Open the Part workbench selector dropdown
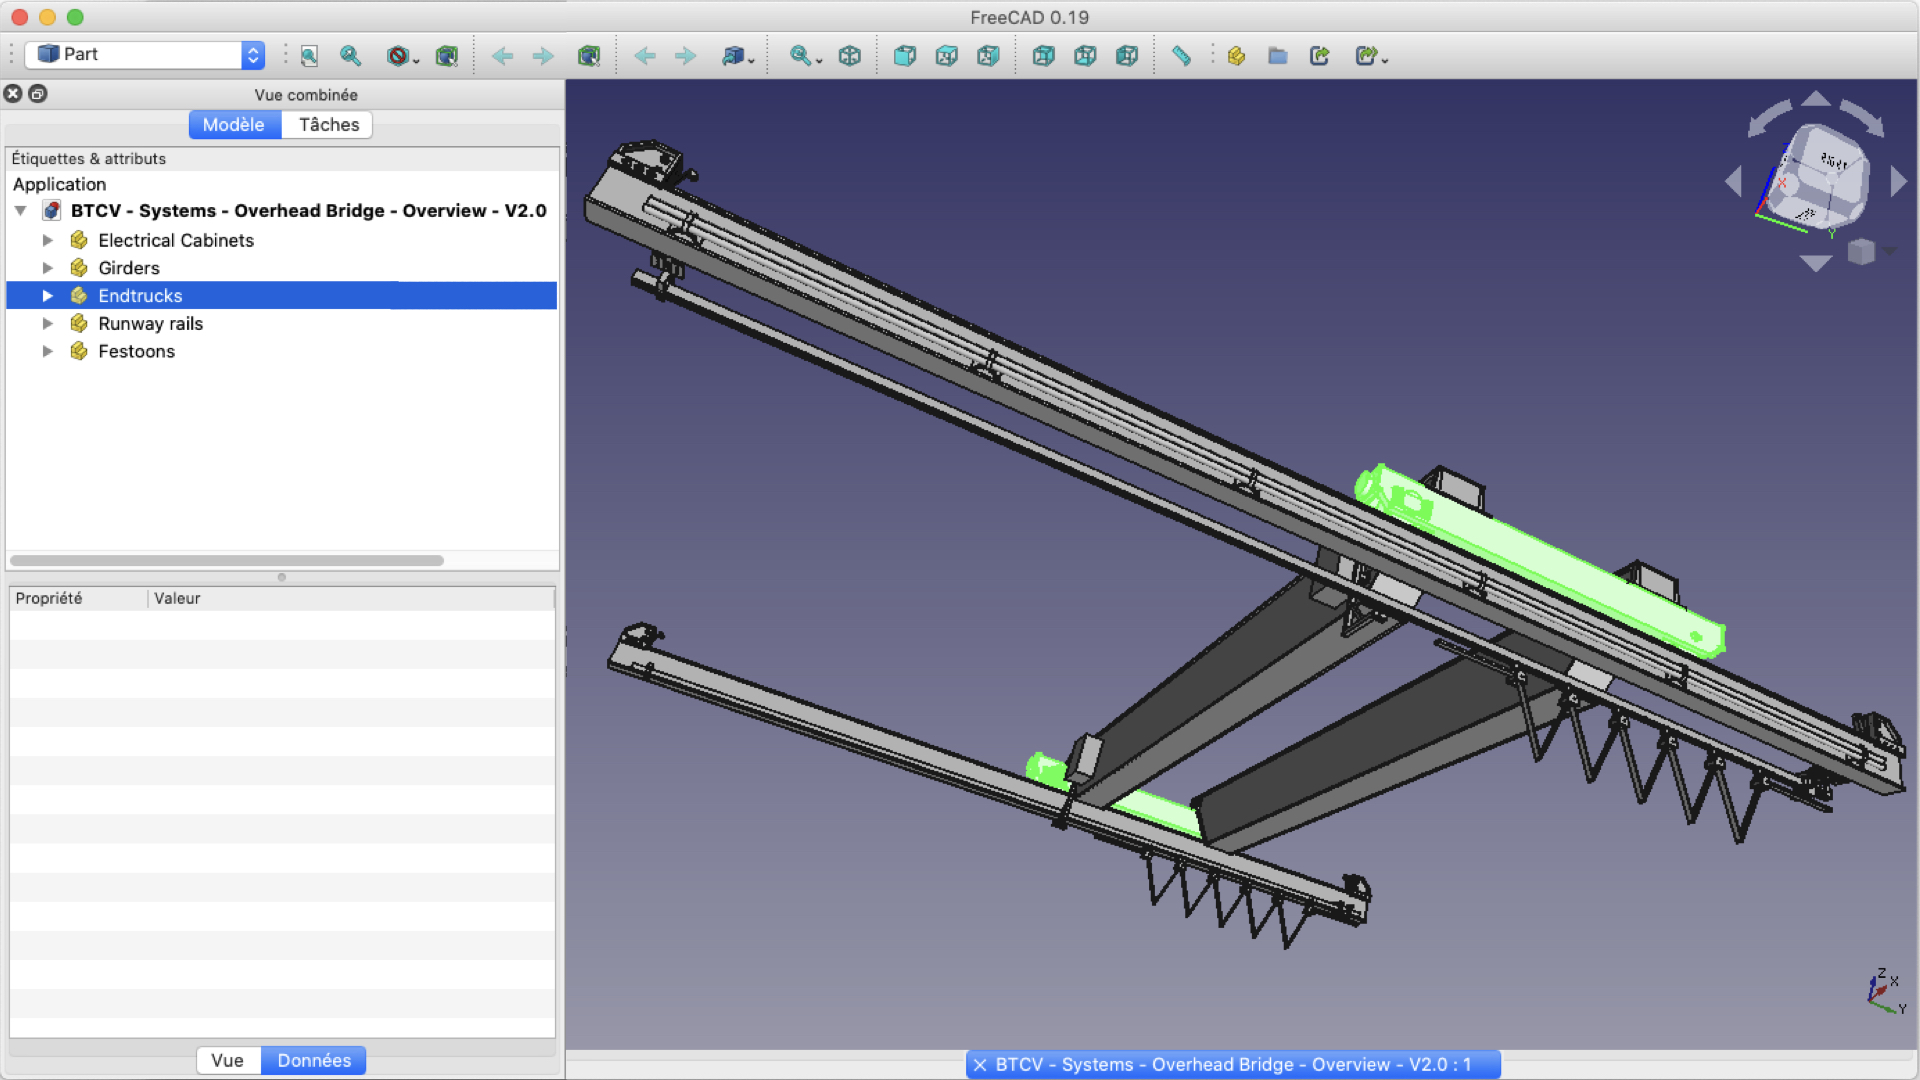The height and width of the screenshot is (1080, 1920). click(145, 55)
